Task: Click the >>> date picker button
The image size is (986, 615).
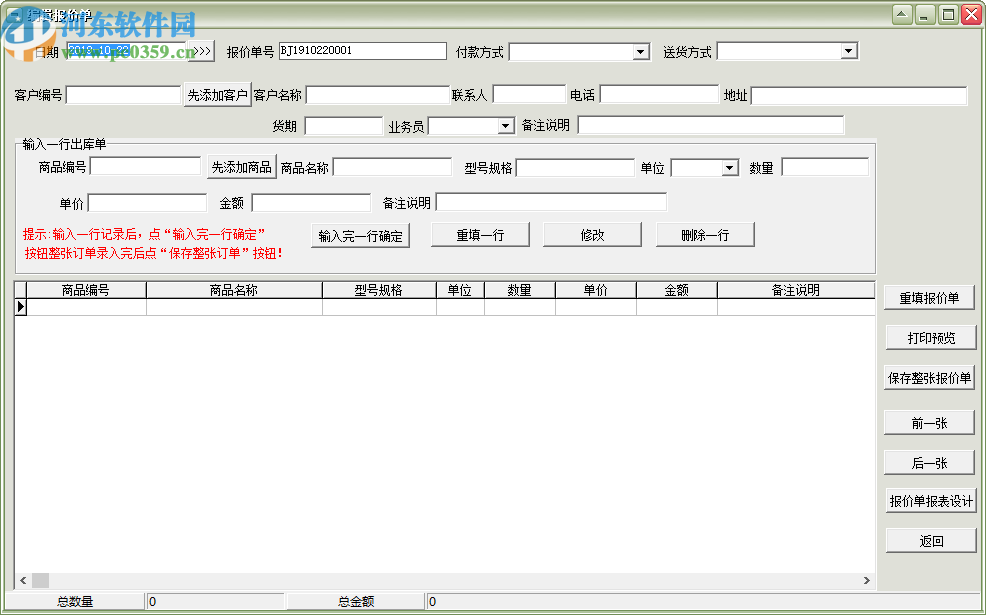Action: tap(202, 51)
